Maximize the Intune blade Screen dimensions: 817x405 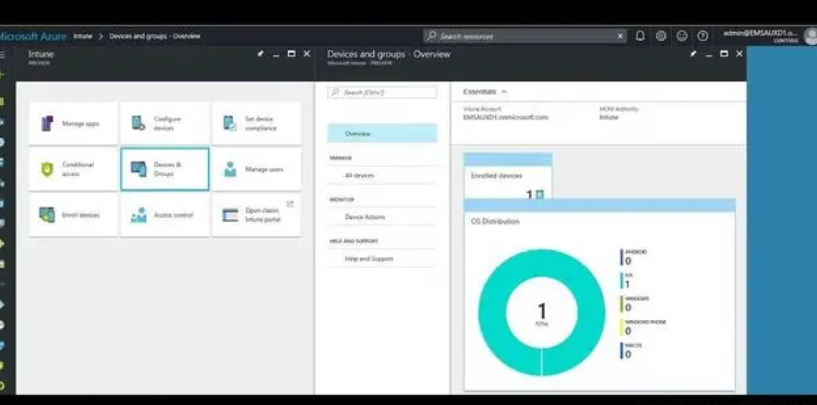(x=291, y=54)
